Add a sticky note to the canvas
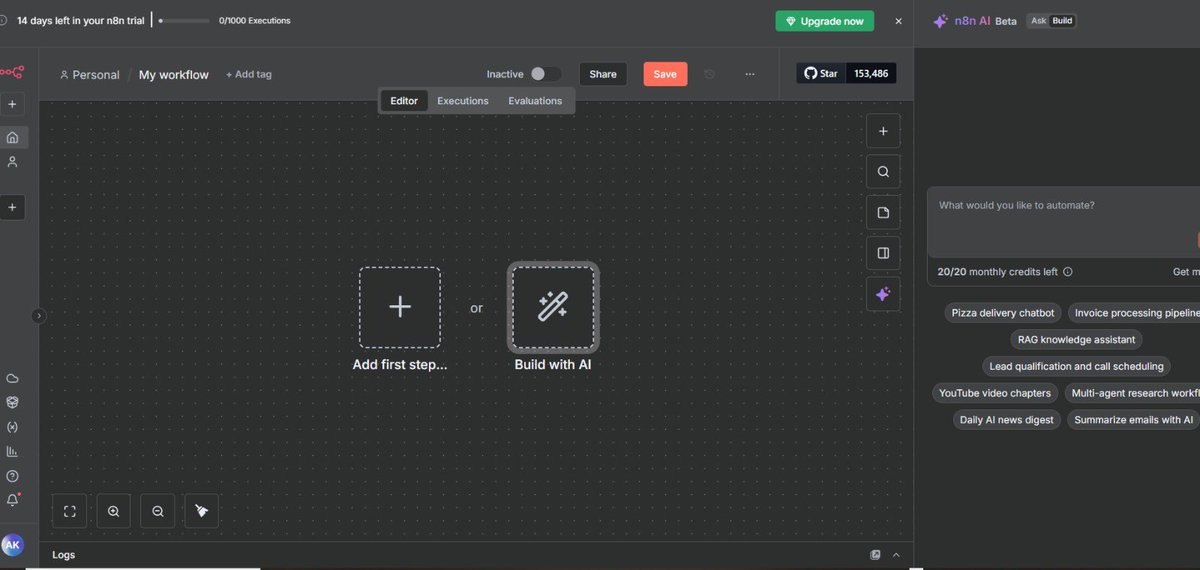The image size is (1200, 570). coord(883,213)
